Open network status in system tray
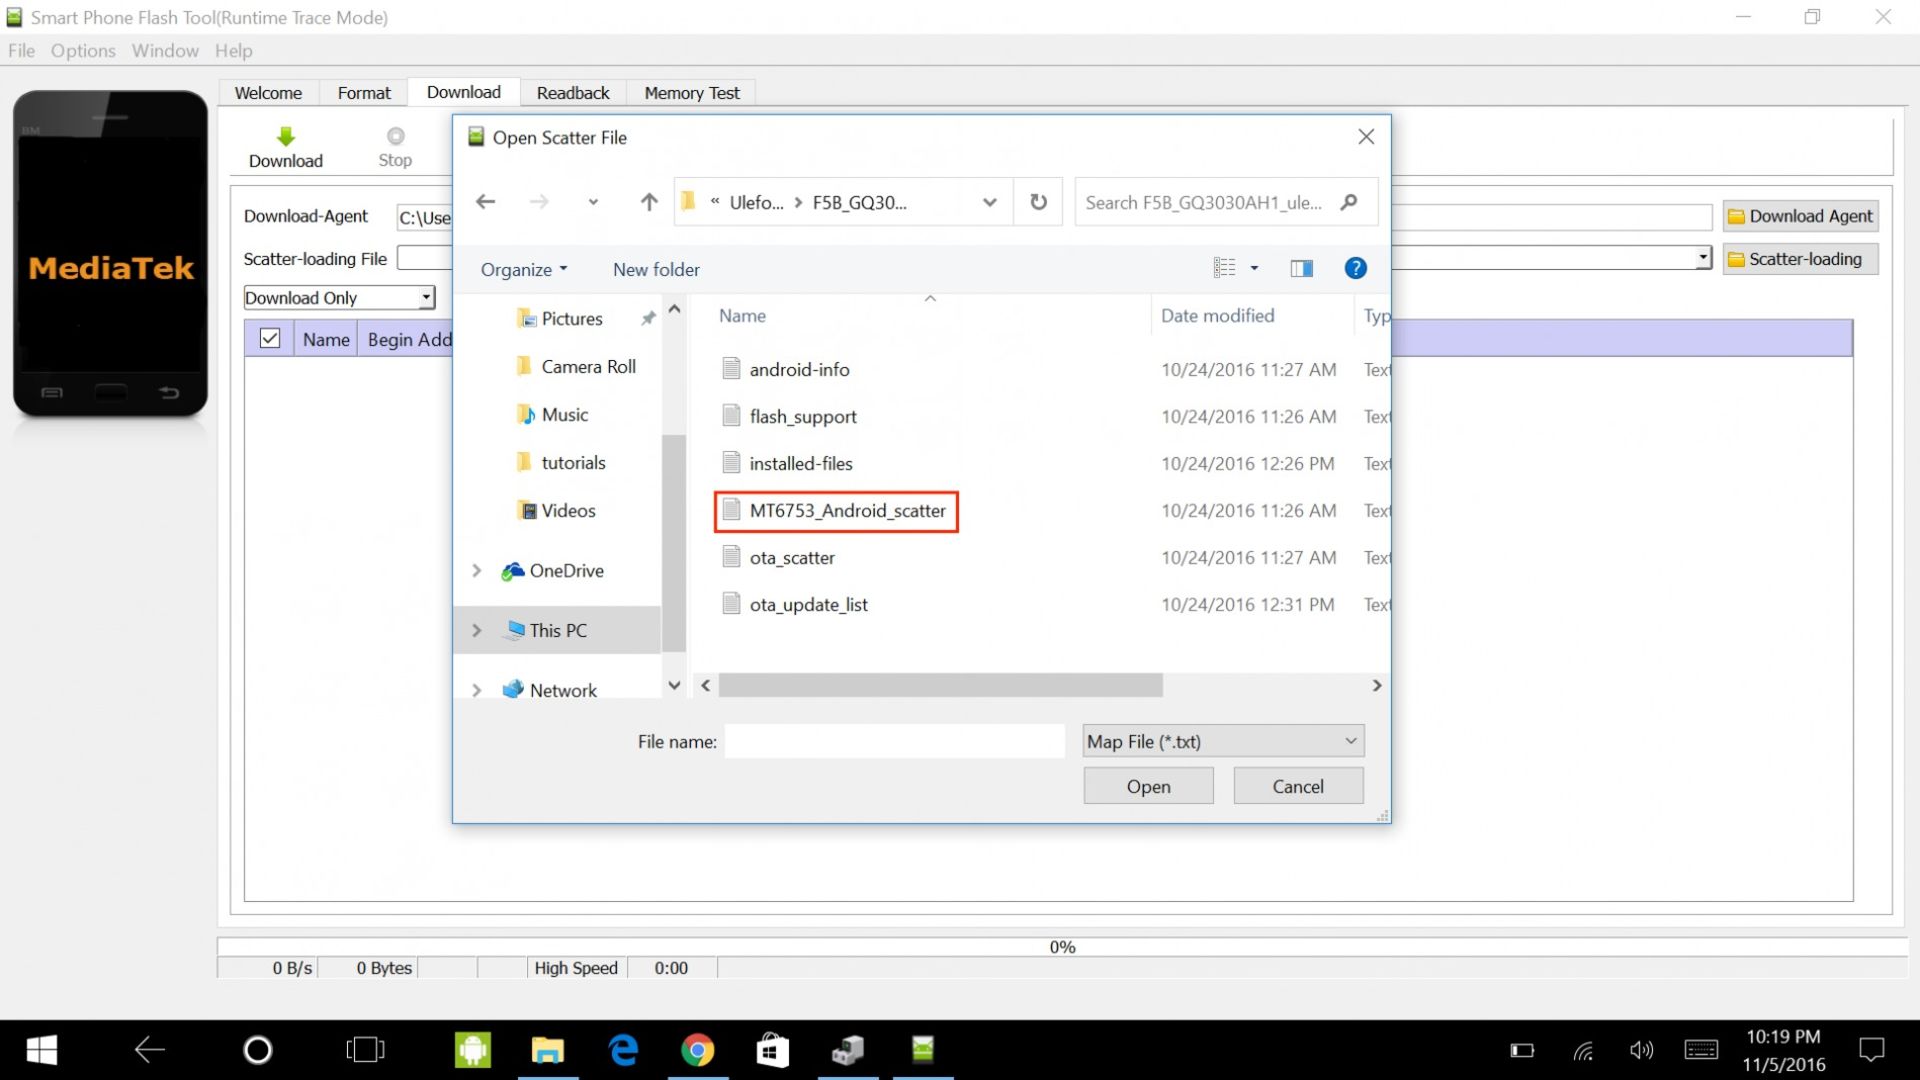Viewport: 1920px width, 1080px height. [x=1584, y=1050]
